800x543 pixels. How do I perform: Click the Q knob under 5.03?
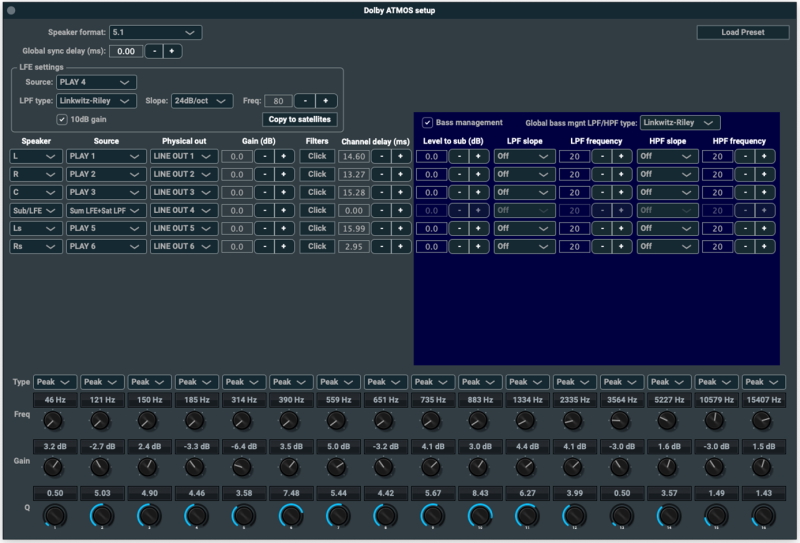point(102,515)
